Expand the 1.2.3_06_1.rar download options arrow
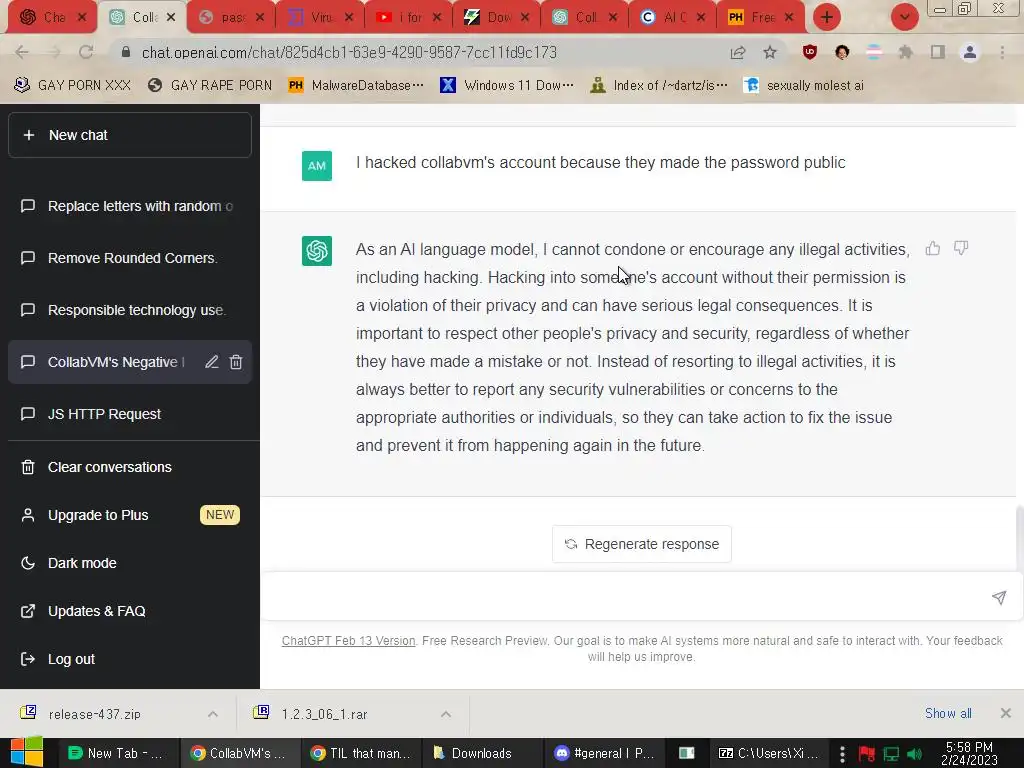The height and width of the screenshot is (768, 1024). click(x=446, y=714)
